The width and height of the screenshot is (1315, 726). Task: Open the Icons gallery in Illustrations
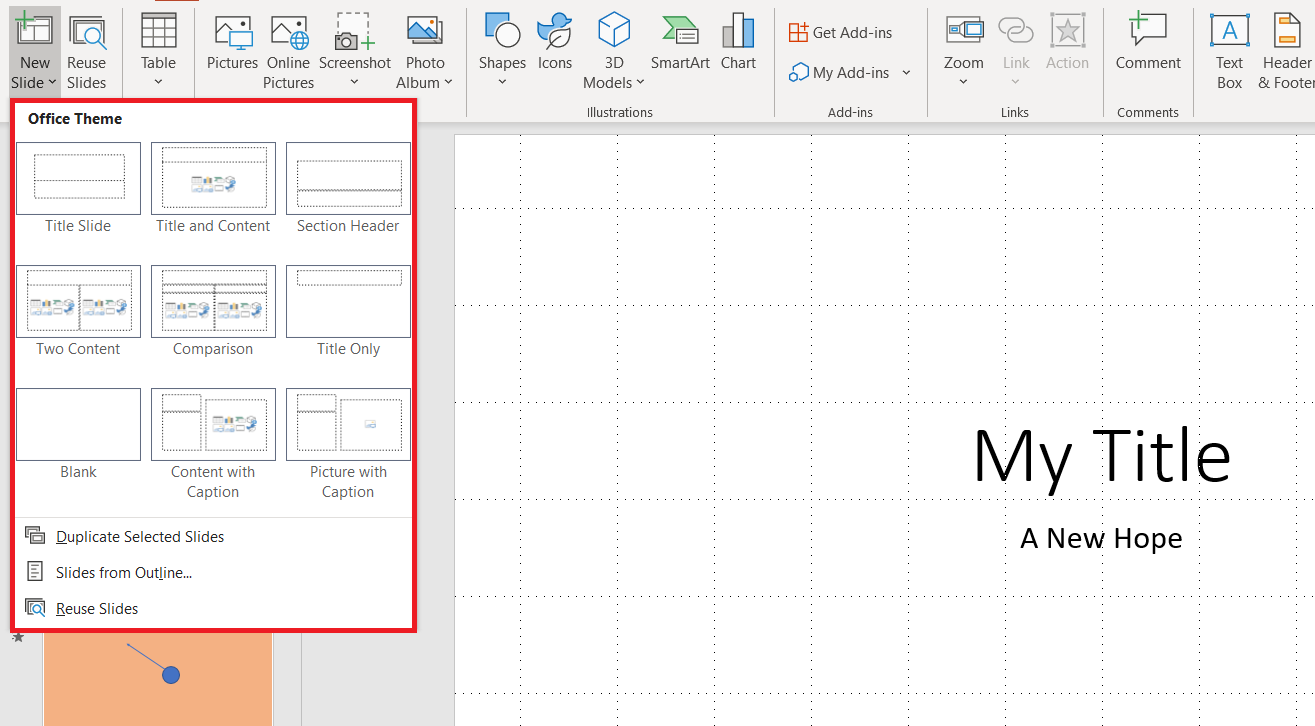[x=555, y=45]
